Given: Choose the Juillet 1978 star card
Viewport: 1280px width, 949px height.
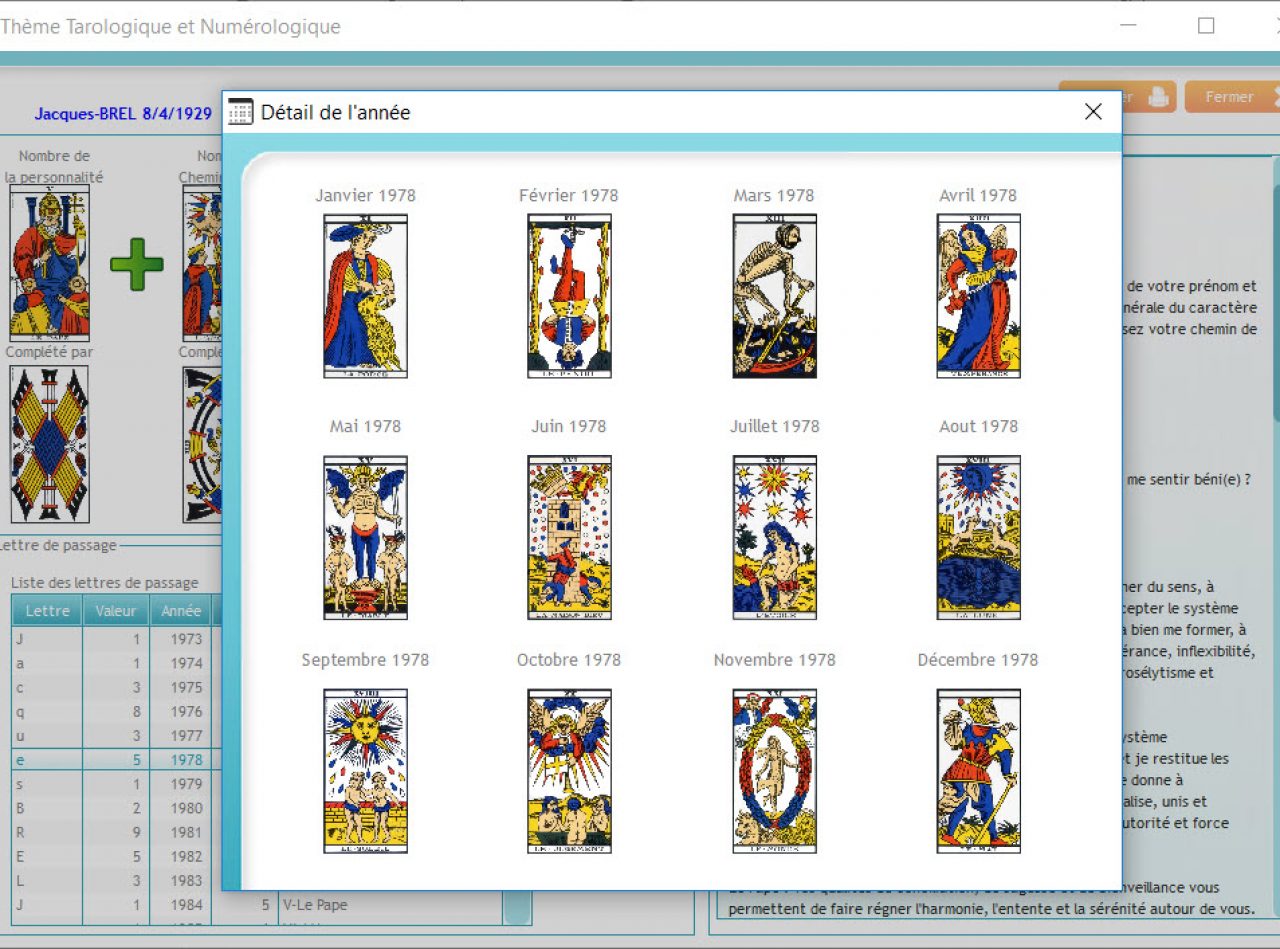Looking at the screenshot, I should point(774,537).
